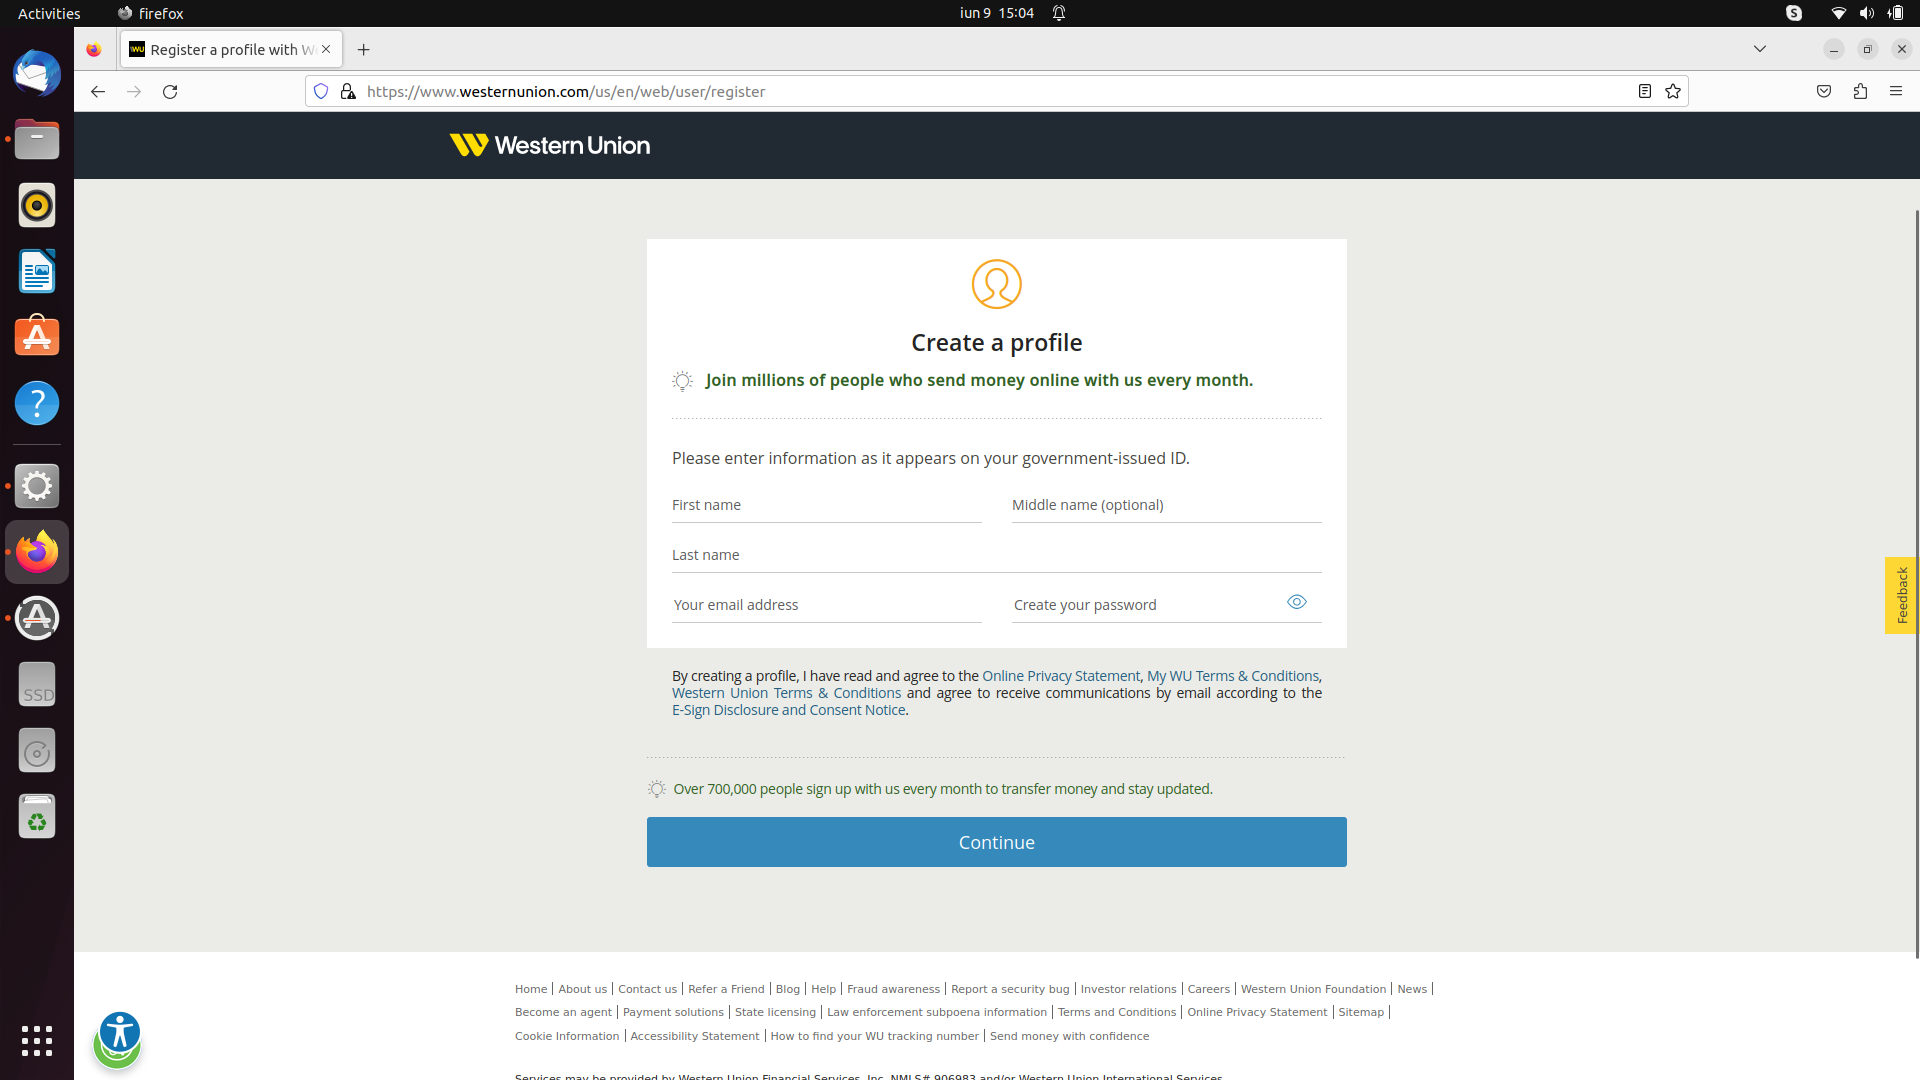Click the tracking protection shield icon
Viewport: 1920px width, 1080px height.
320,91
